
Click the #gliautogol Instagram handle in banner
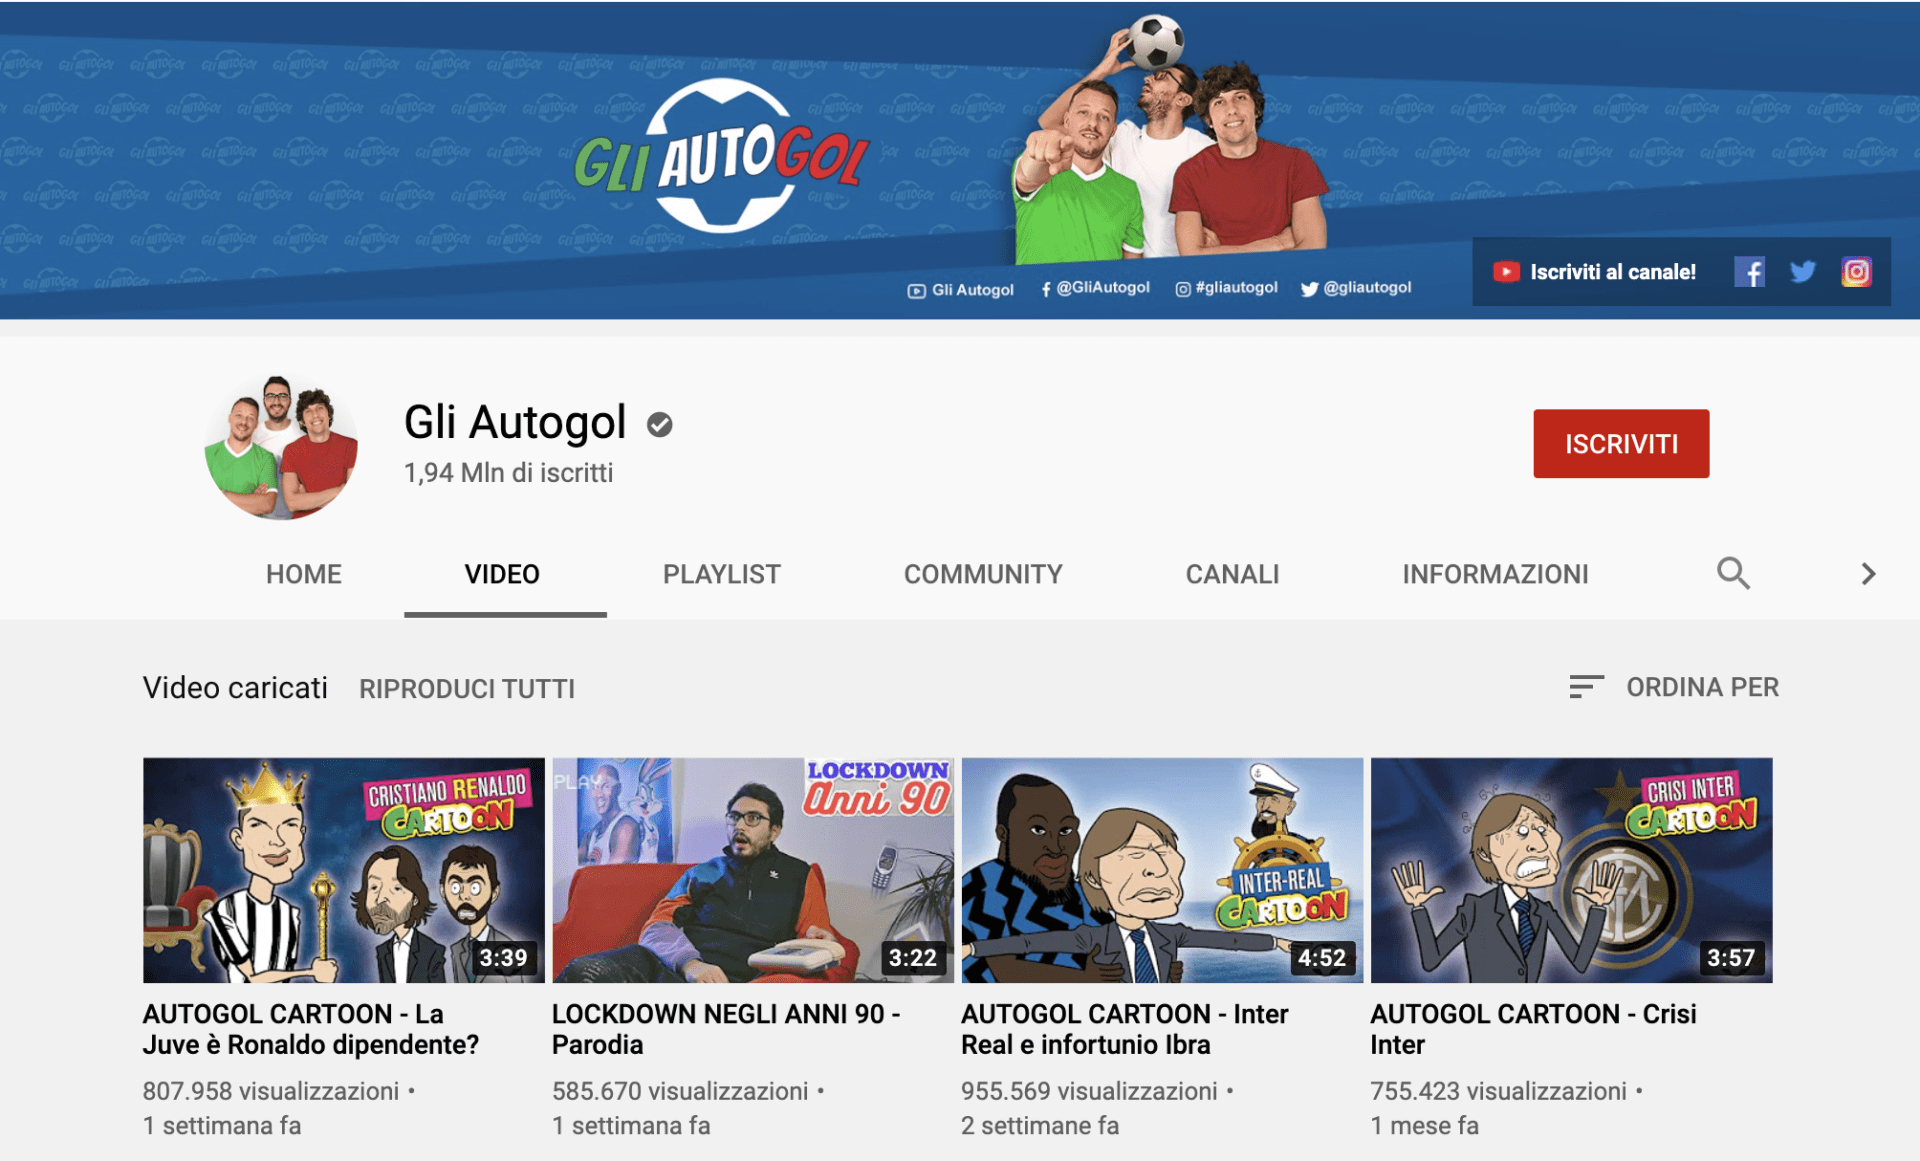coord(1226,288)
